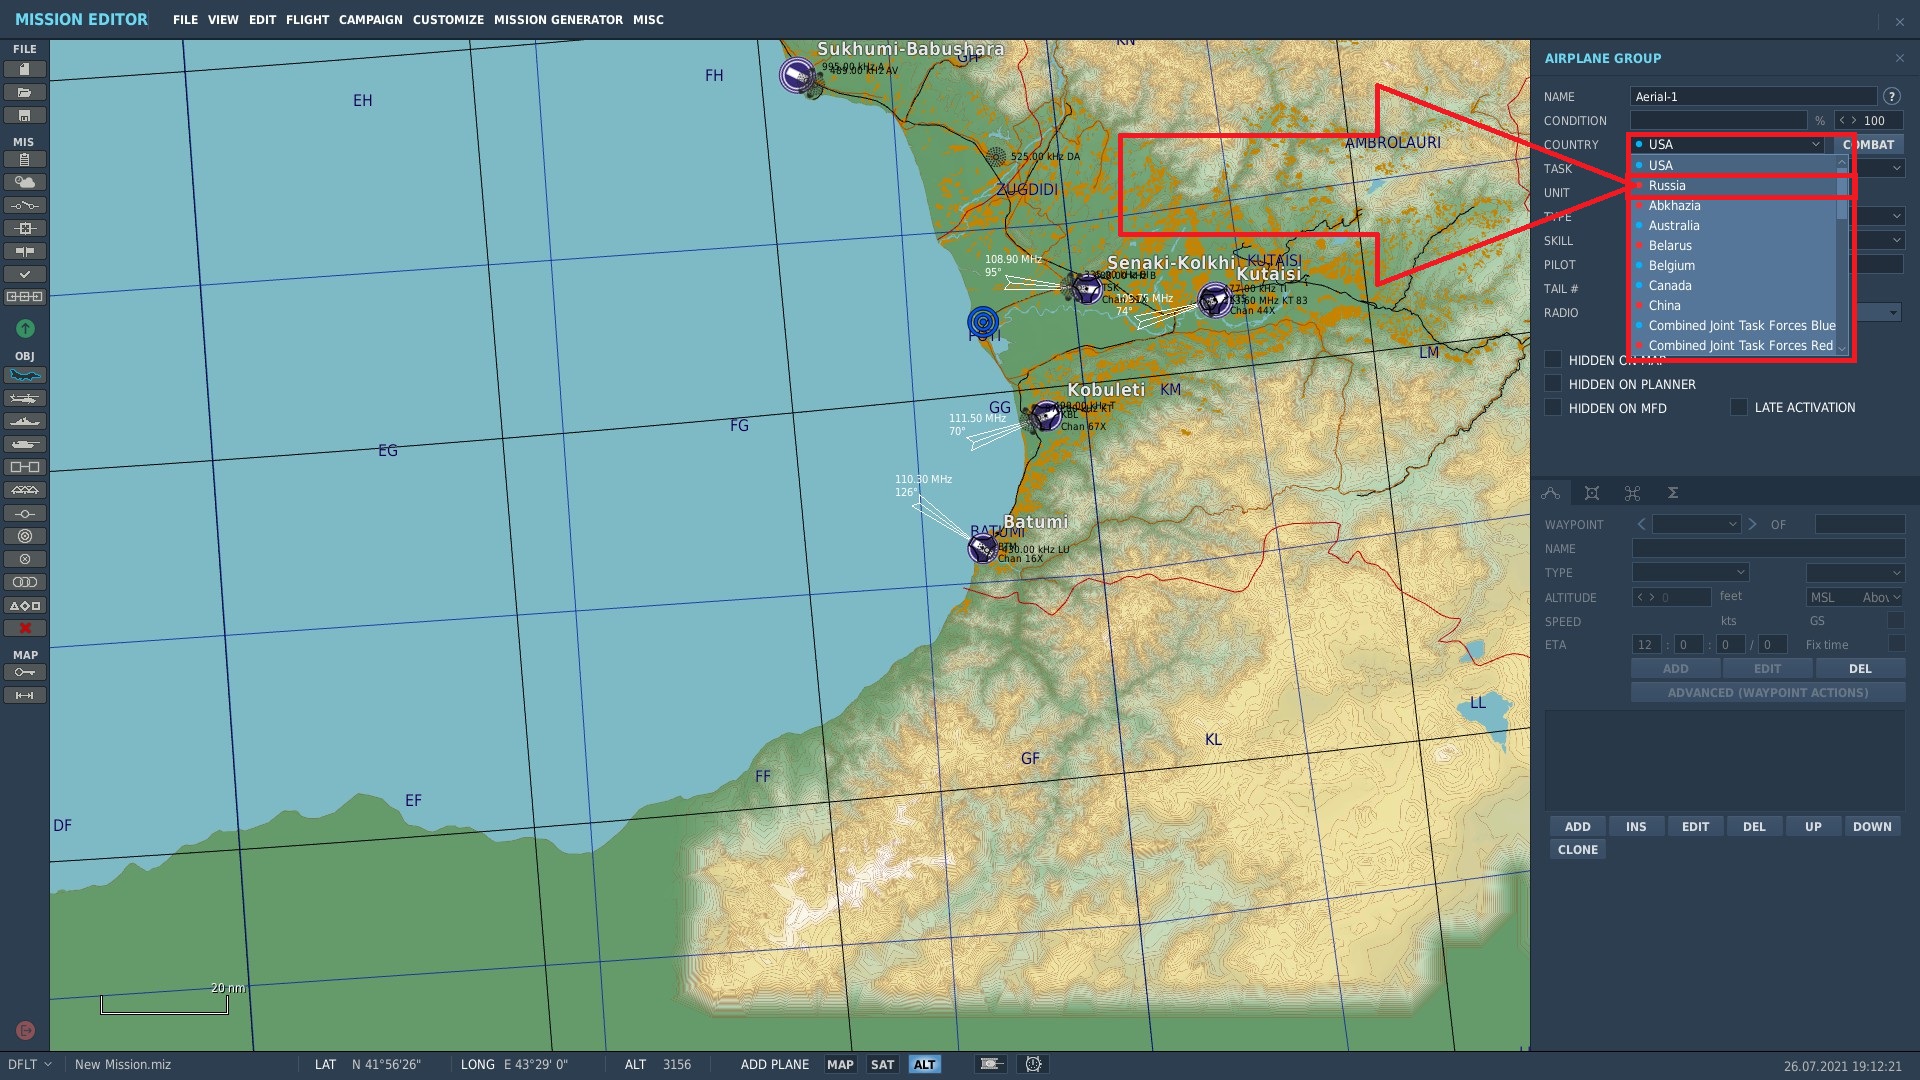Open the Campaign menu

(370, 20)
